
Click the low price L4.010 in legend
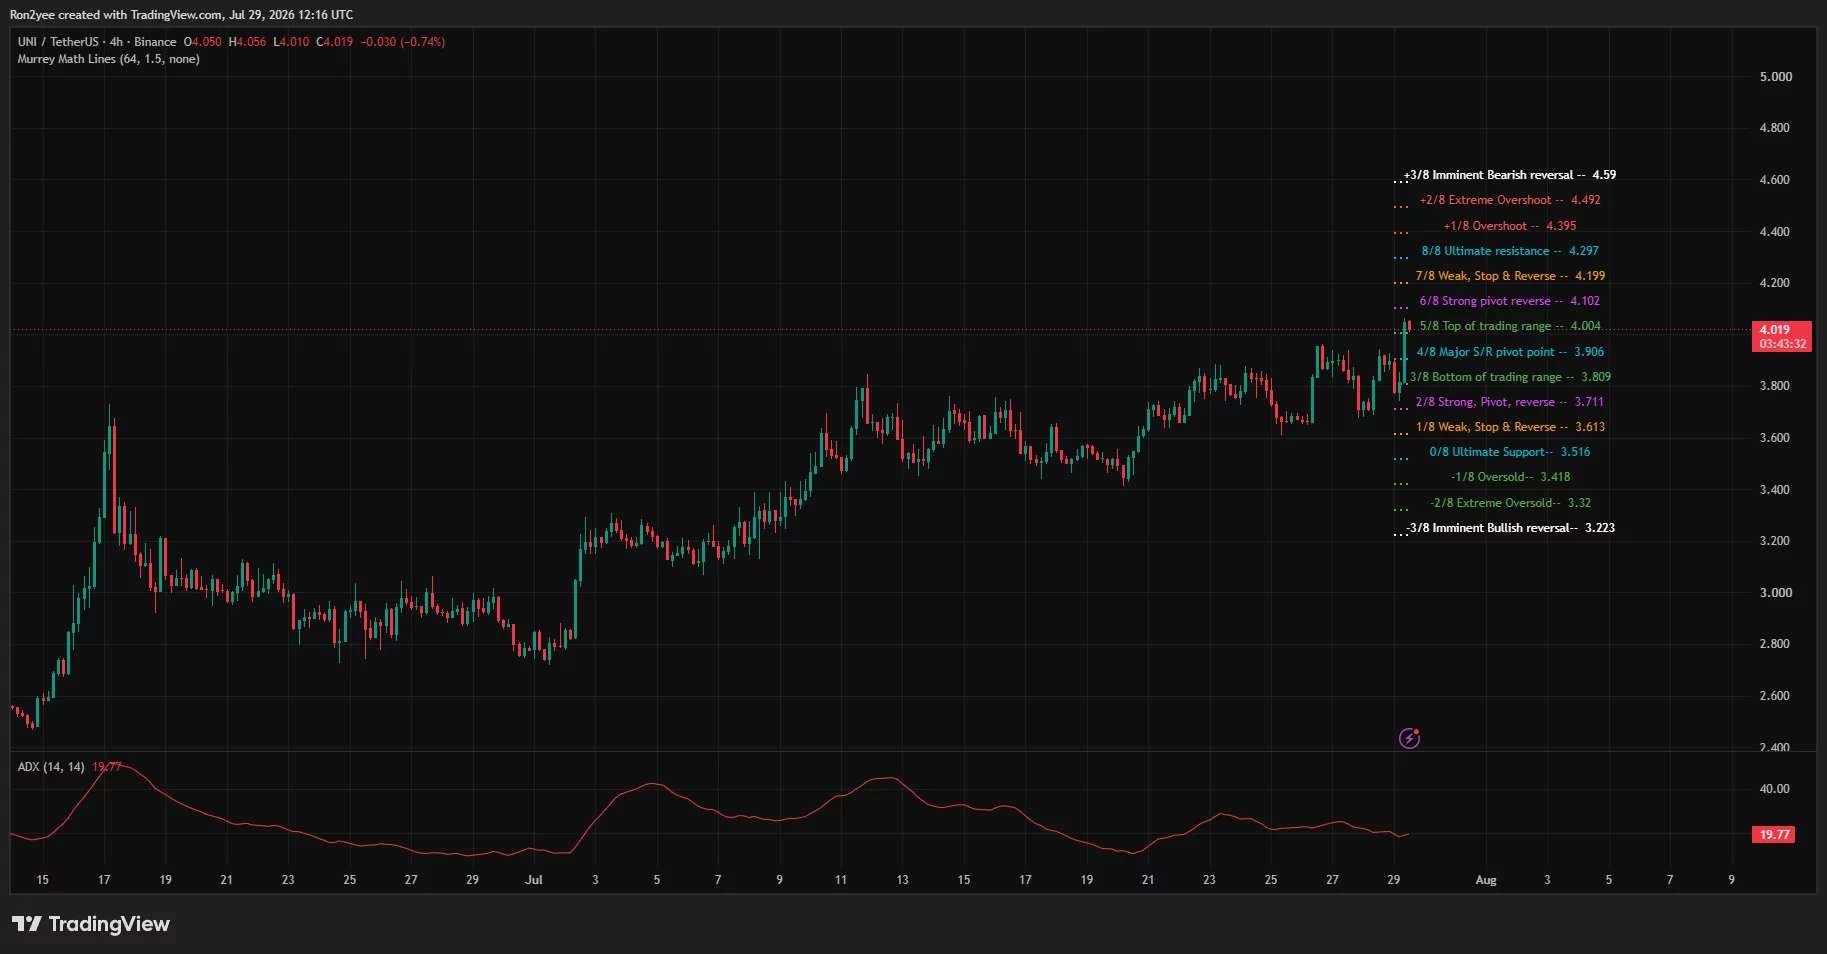tap(291, 42)
